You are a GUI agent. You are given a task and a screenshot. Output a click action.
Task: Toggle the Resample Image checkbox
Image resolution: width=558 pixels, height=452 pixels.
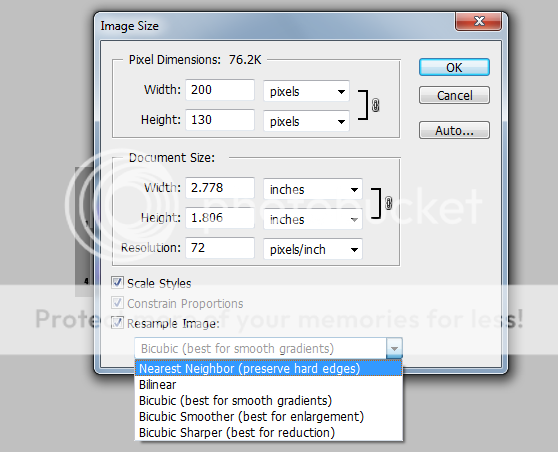pos(117,323)
